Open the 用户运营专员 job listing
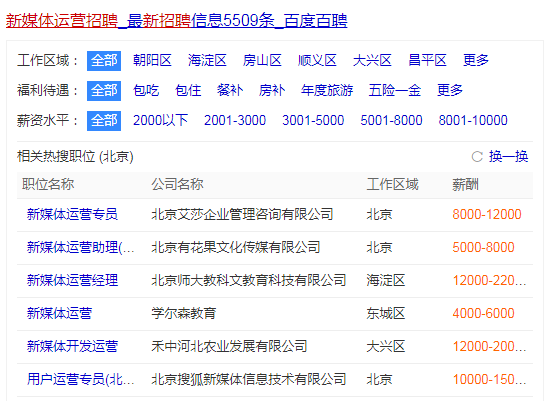This screenshot has height=401, width=549. 81,380
